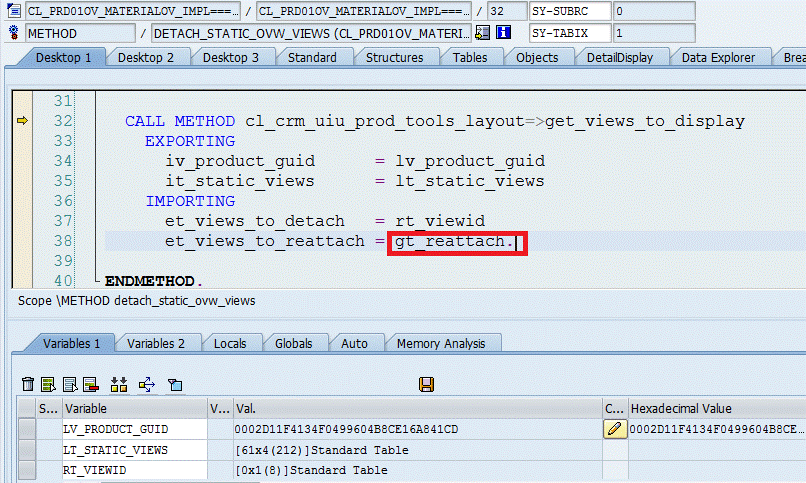Screen dimensions: 806x483
Task: Click the LT_STATIC_VIEWS variable name cell
Action: [135, 450]
